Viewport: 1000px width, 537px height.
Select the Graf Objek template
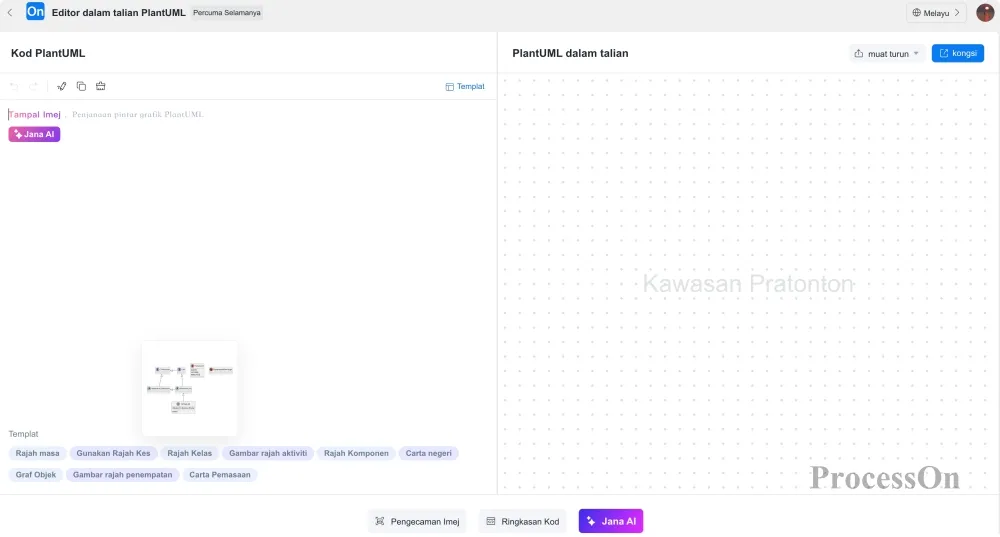36,474
